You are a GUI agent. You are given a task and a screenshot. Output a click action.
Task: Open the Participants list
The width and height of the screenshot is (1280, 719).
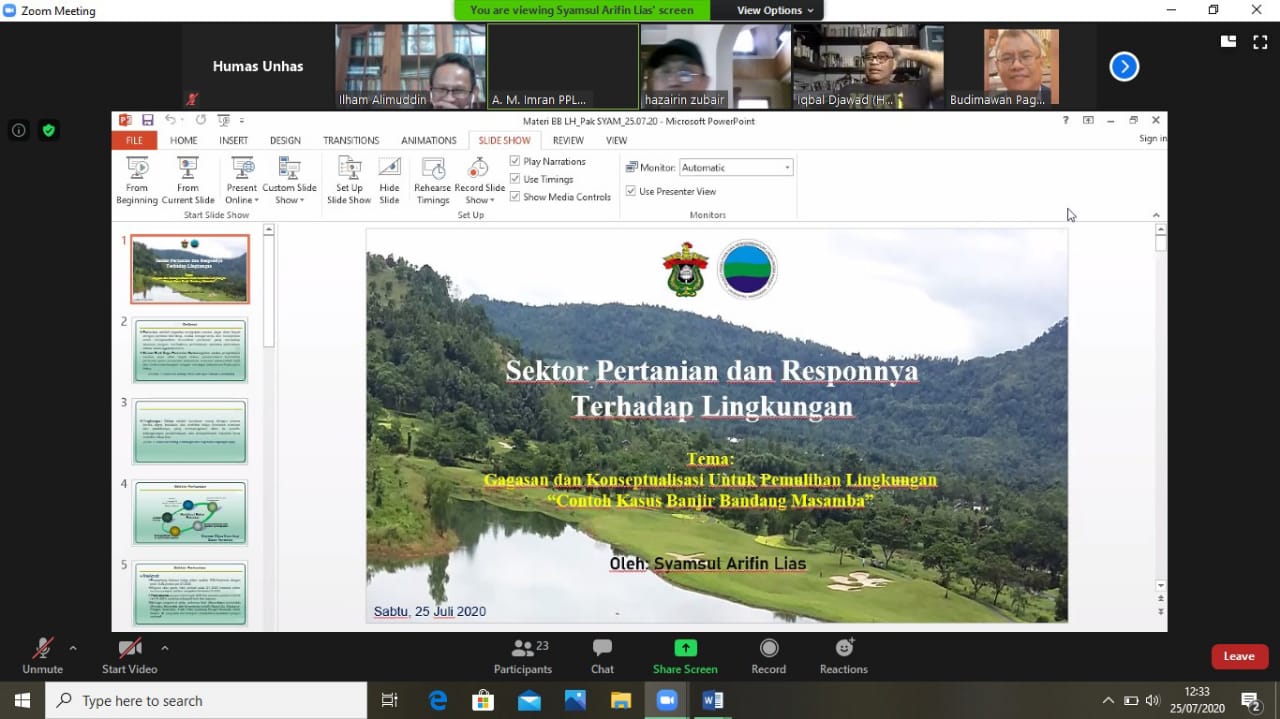(523, 656)
